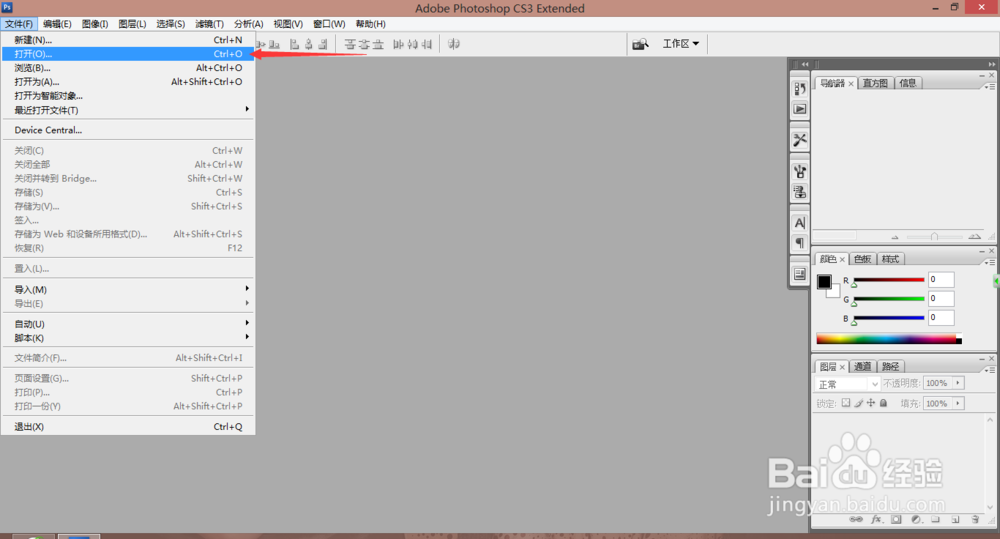Click Distribute left edges icon
Viewport: 1000px width, 539px height.
(x=399, y=44)
